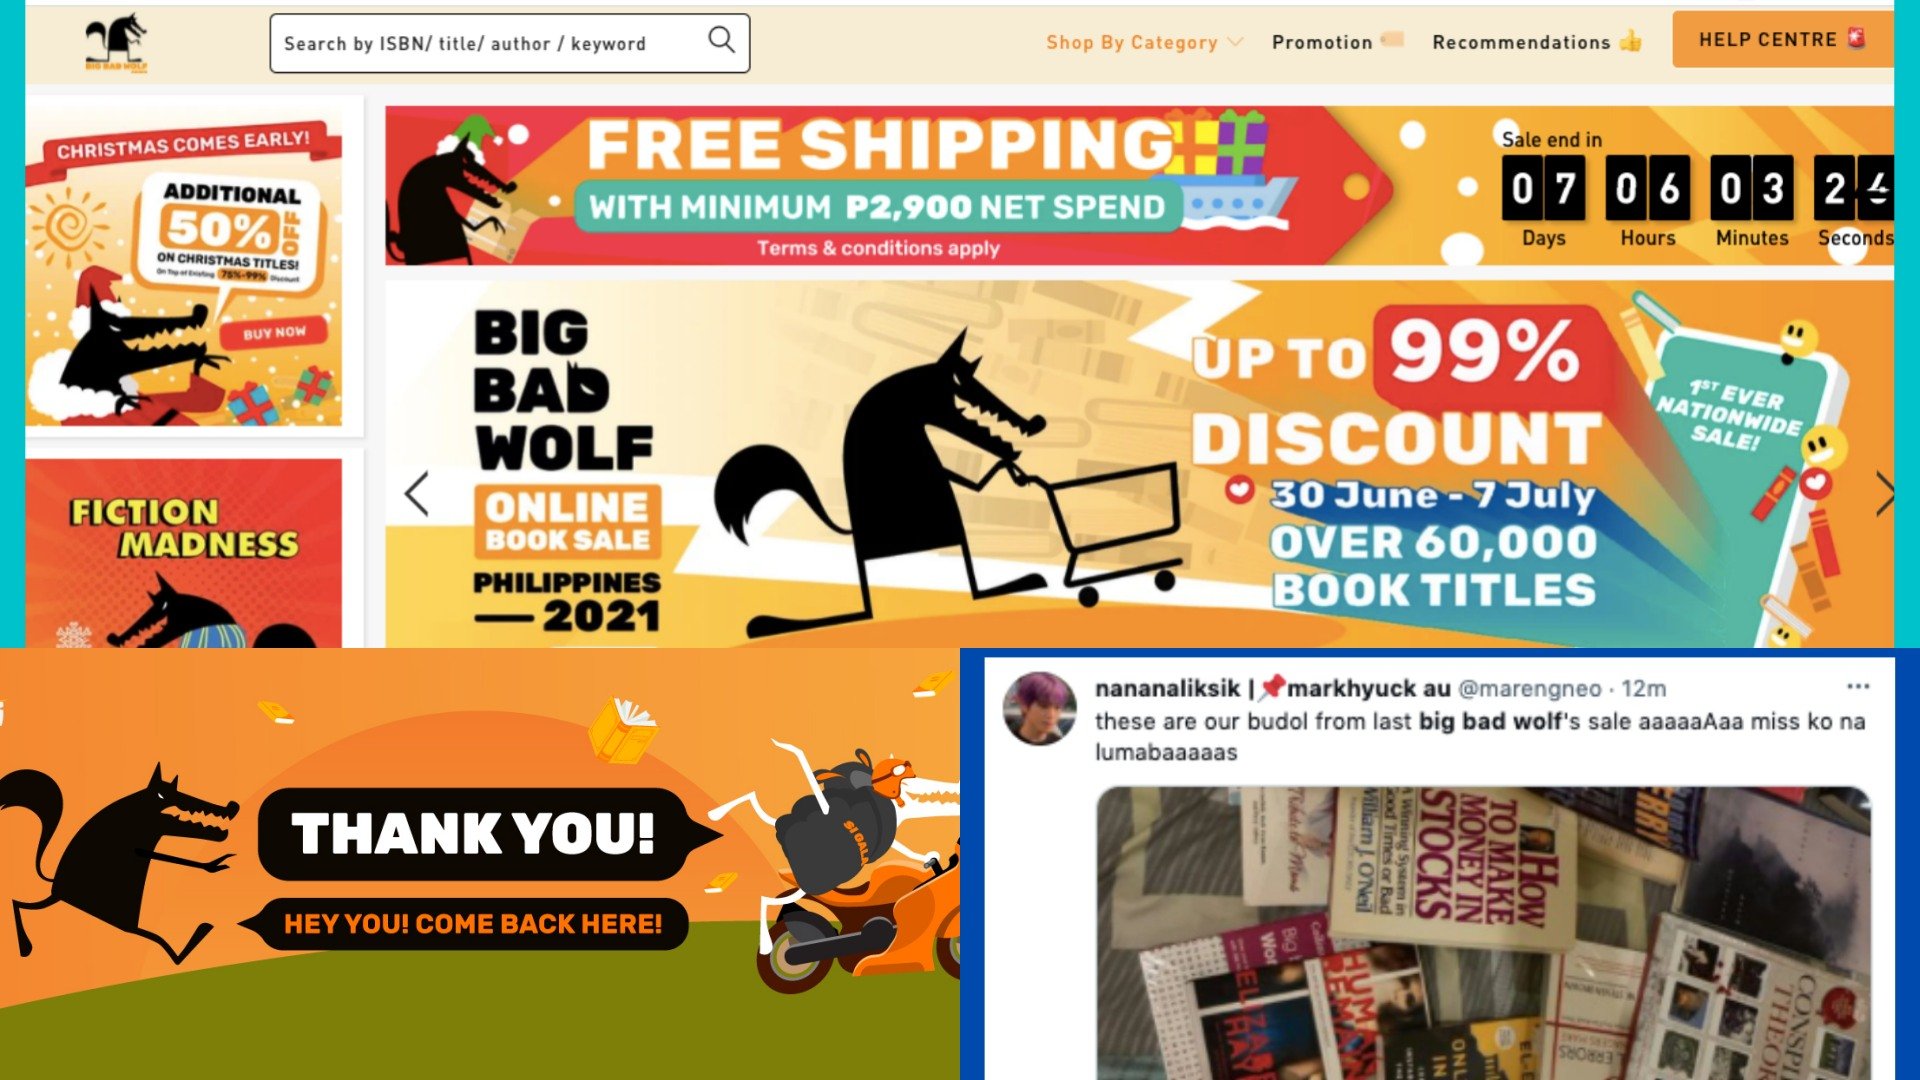Open the Fiction Madness promo tile

(x=184, y=553)
